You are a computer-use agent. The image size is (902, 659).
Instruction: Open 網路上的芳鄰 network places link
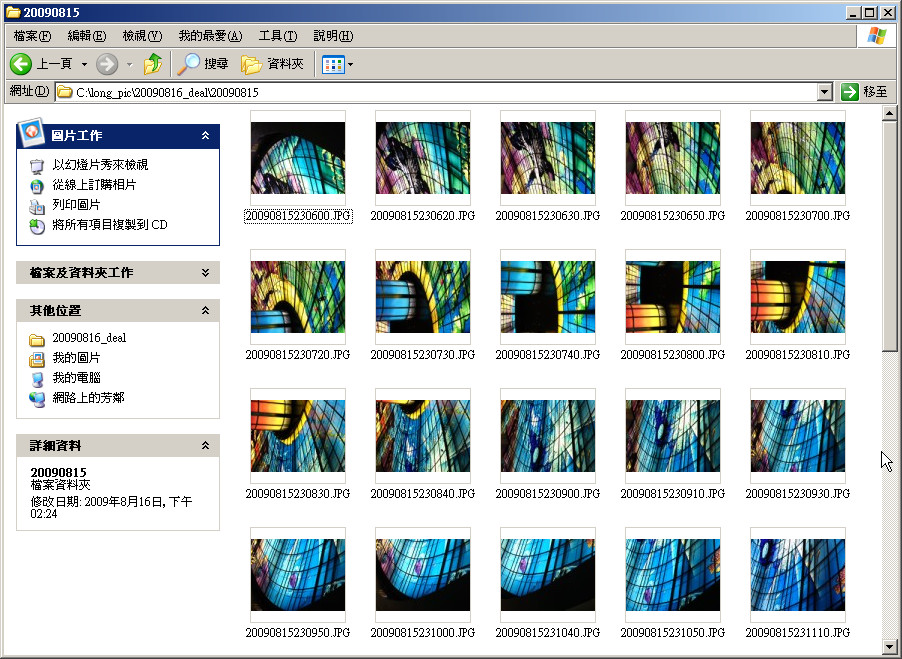click(x=88, y=398)
